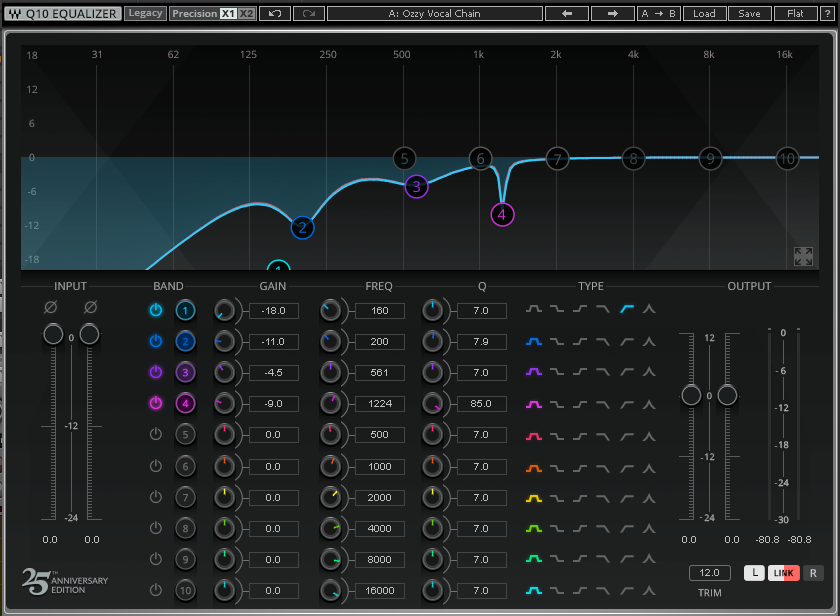The image size is (840, 616).
Task: Copy setup A to B
Action: pos(658,13)
